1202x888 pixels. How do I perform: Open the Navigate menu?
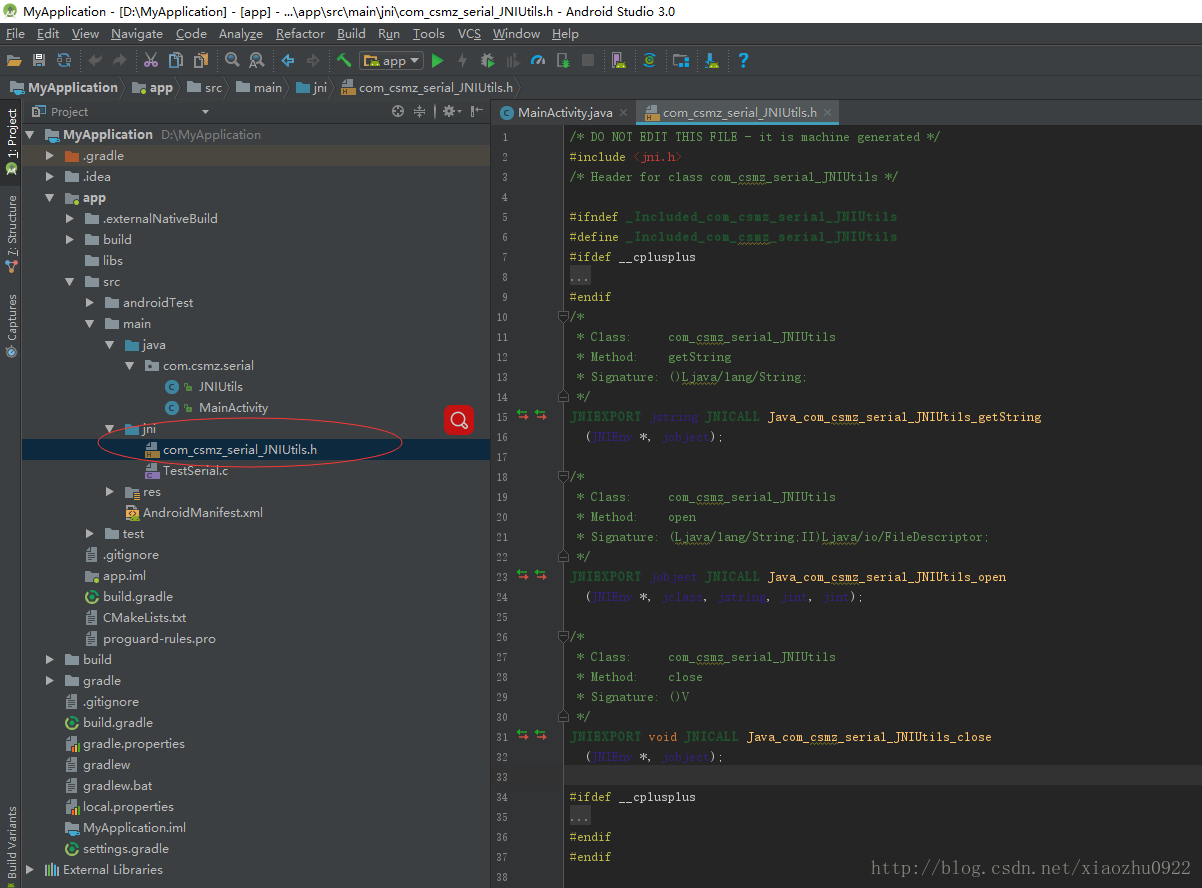[137, 33]
